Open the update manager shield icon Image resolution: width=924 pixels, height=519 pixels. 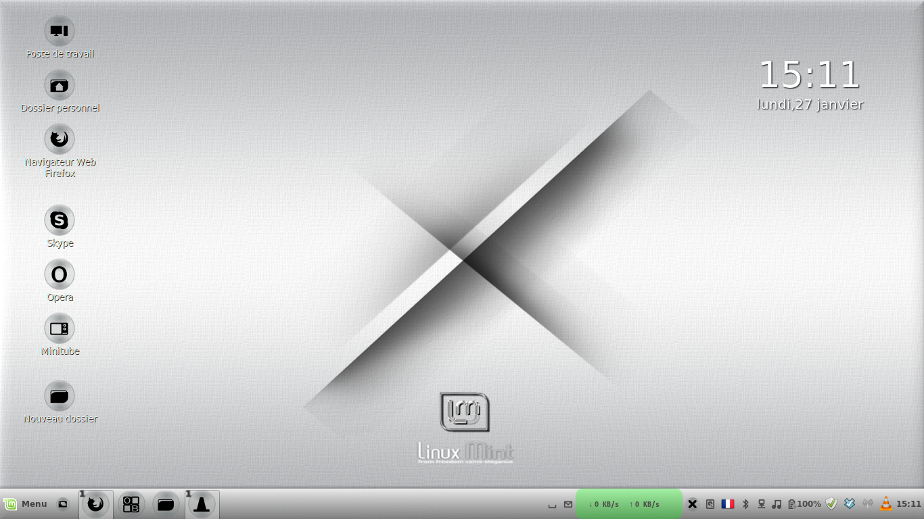(x=831, y=504)
